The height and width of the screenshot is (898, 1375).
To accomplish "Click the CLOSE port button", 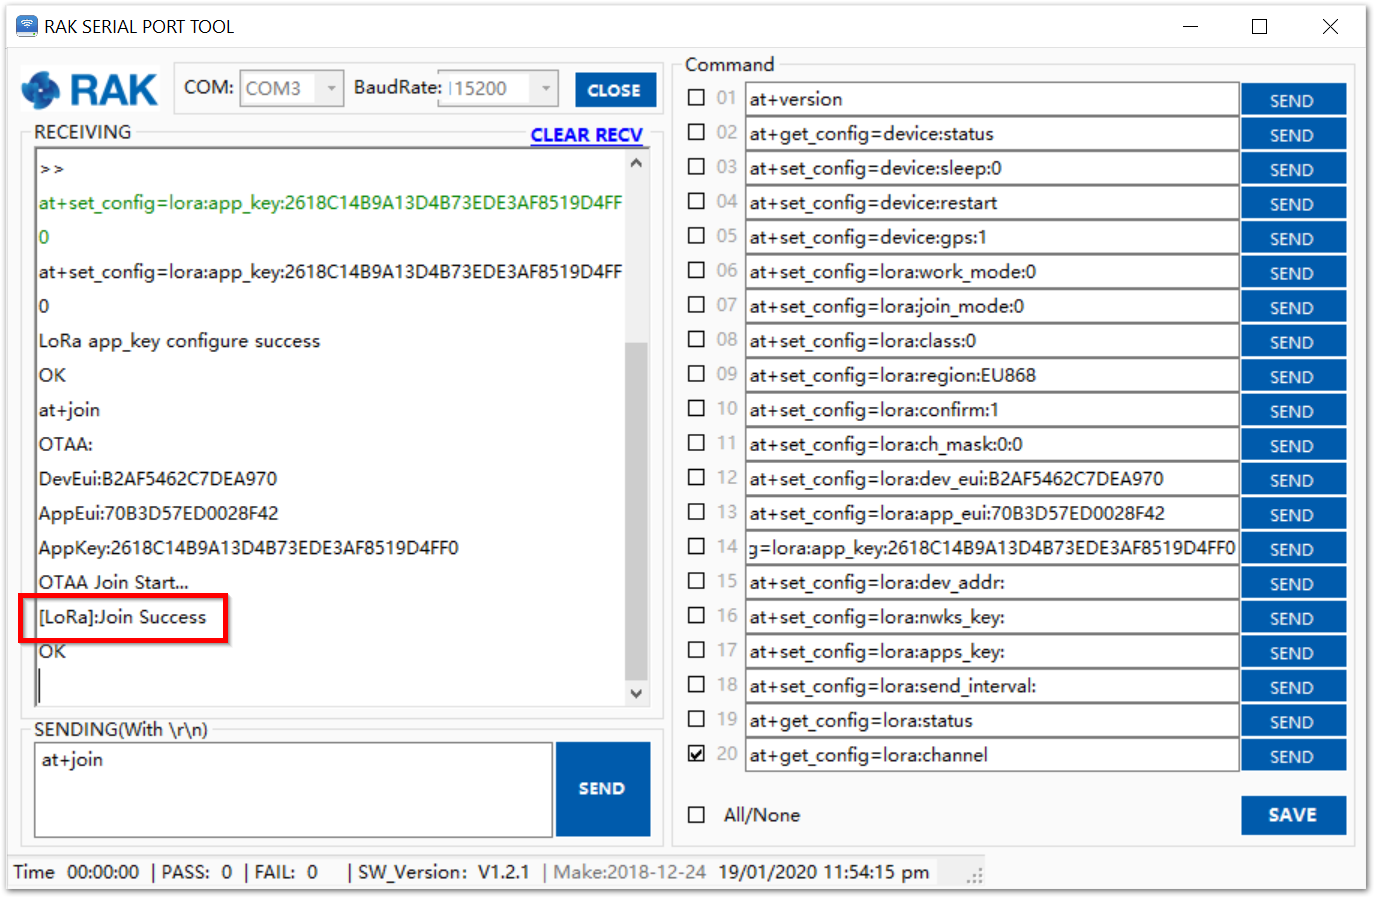I will 615,90.
